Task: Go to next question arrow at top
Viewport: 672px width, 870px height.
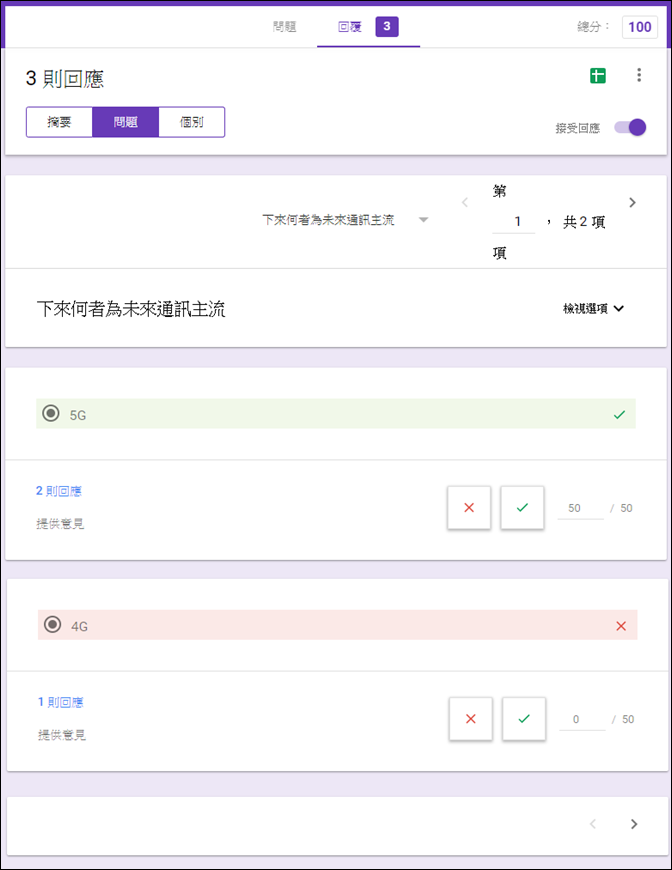Action: [632, 203]
